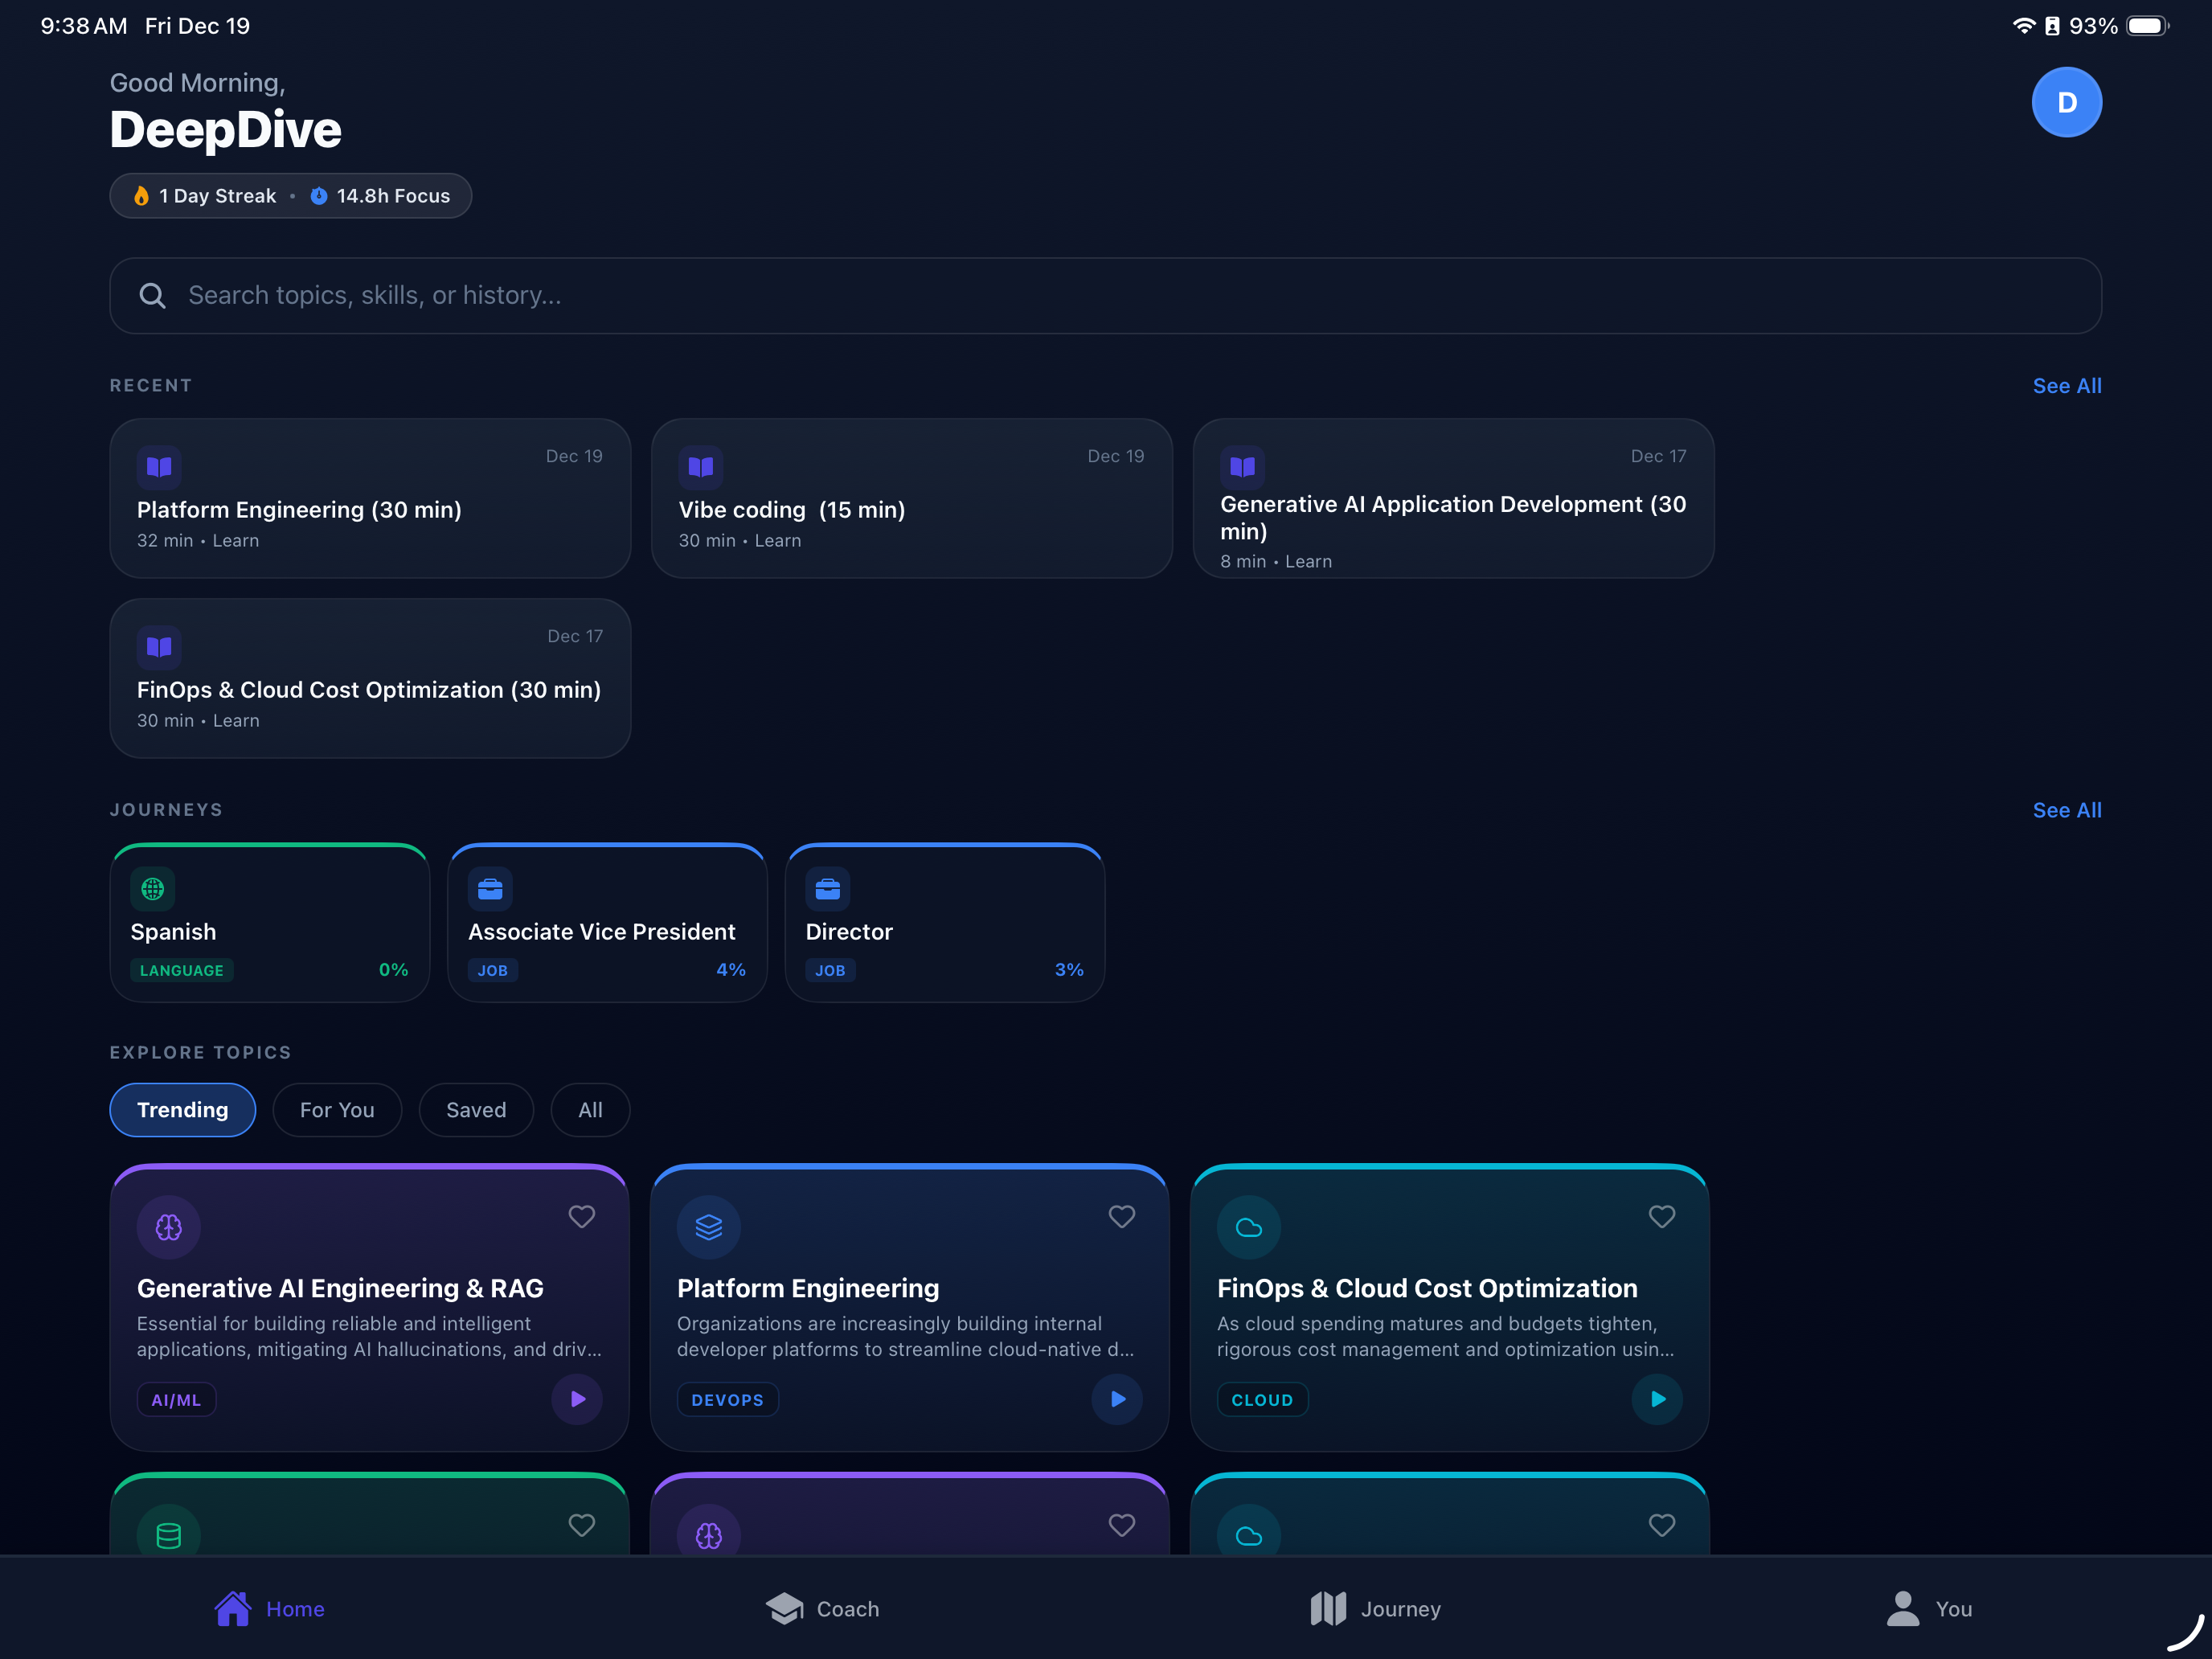2212x1659 pixels.
Task: Tap the globe icon on Spanish journey
Action: click(x=153, y=888)
